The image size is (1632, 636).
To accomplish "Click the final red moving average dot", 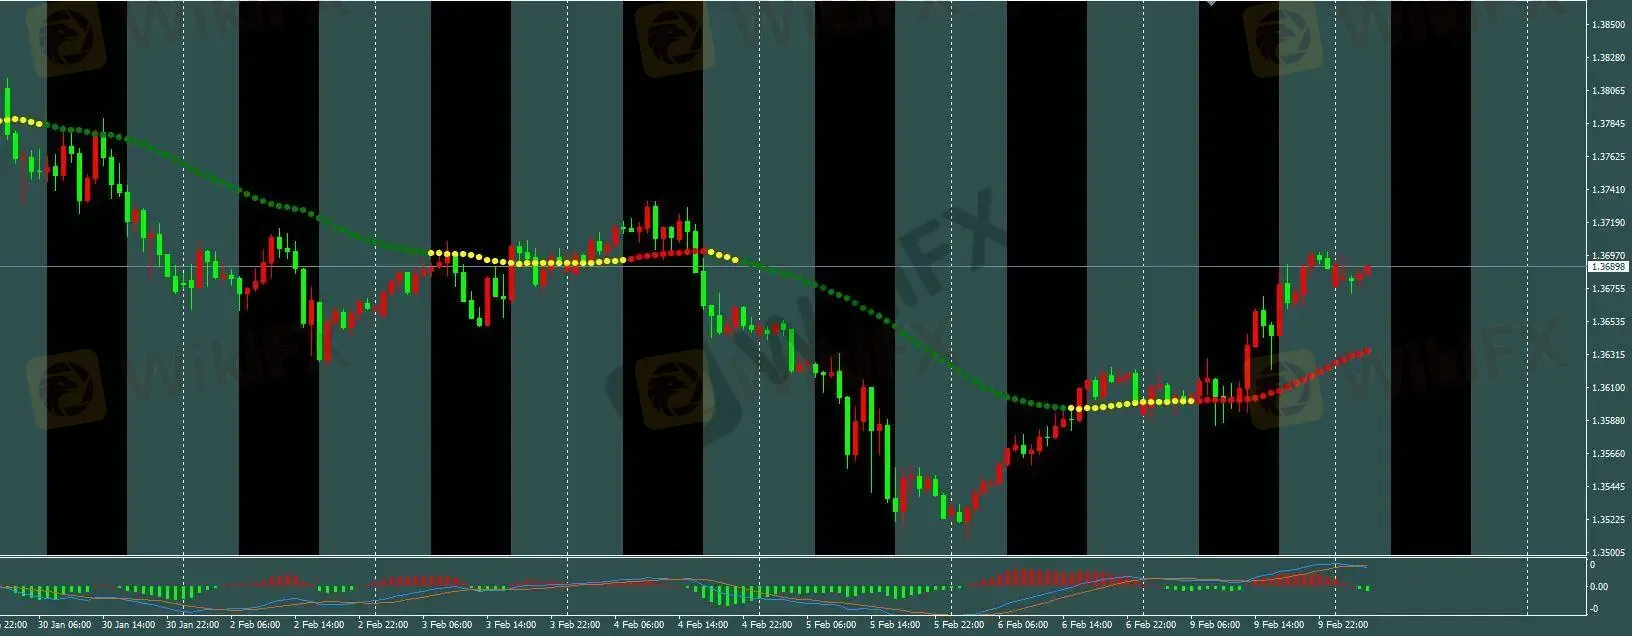I will click(1367, 351).
